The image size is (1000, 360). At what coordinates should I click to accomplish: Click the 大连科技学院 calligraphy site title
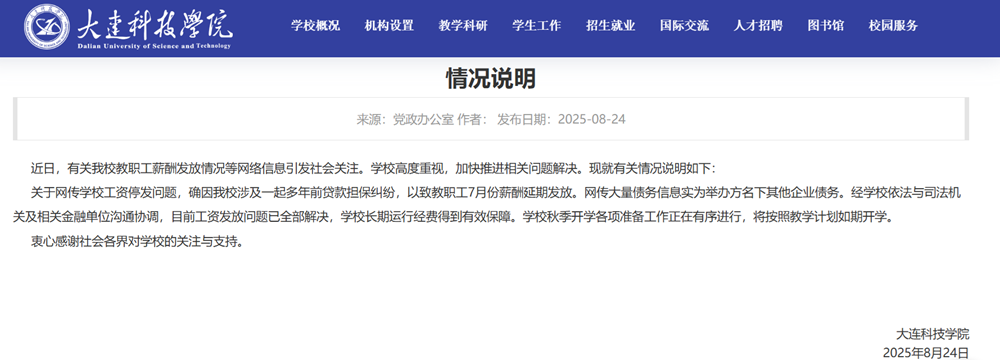tap(154, 24)
